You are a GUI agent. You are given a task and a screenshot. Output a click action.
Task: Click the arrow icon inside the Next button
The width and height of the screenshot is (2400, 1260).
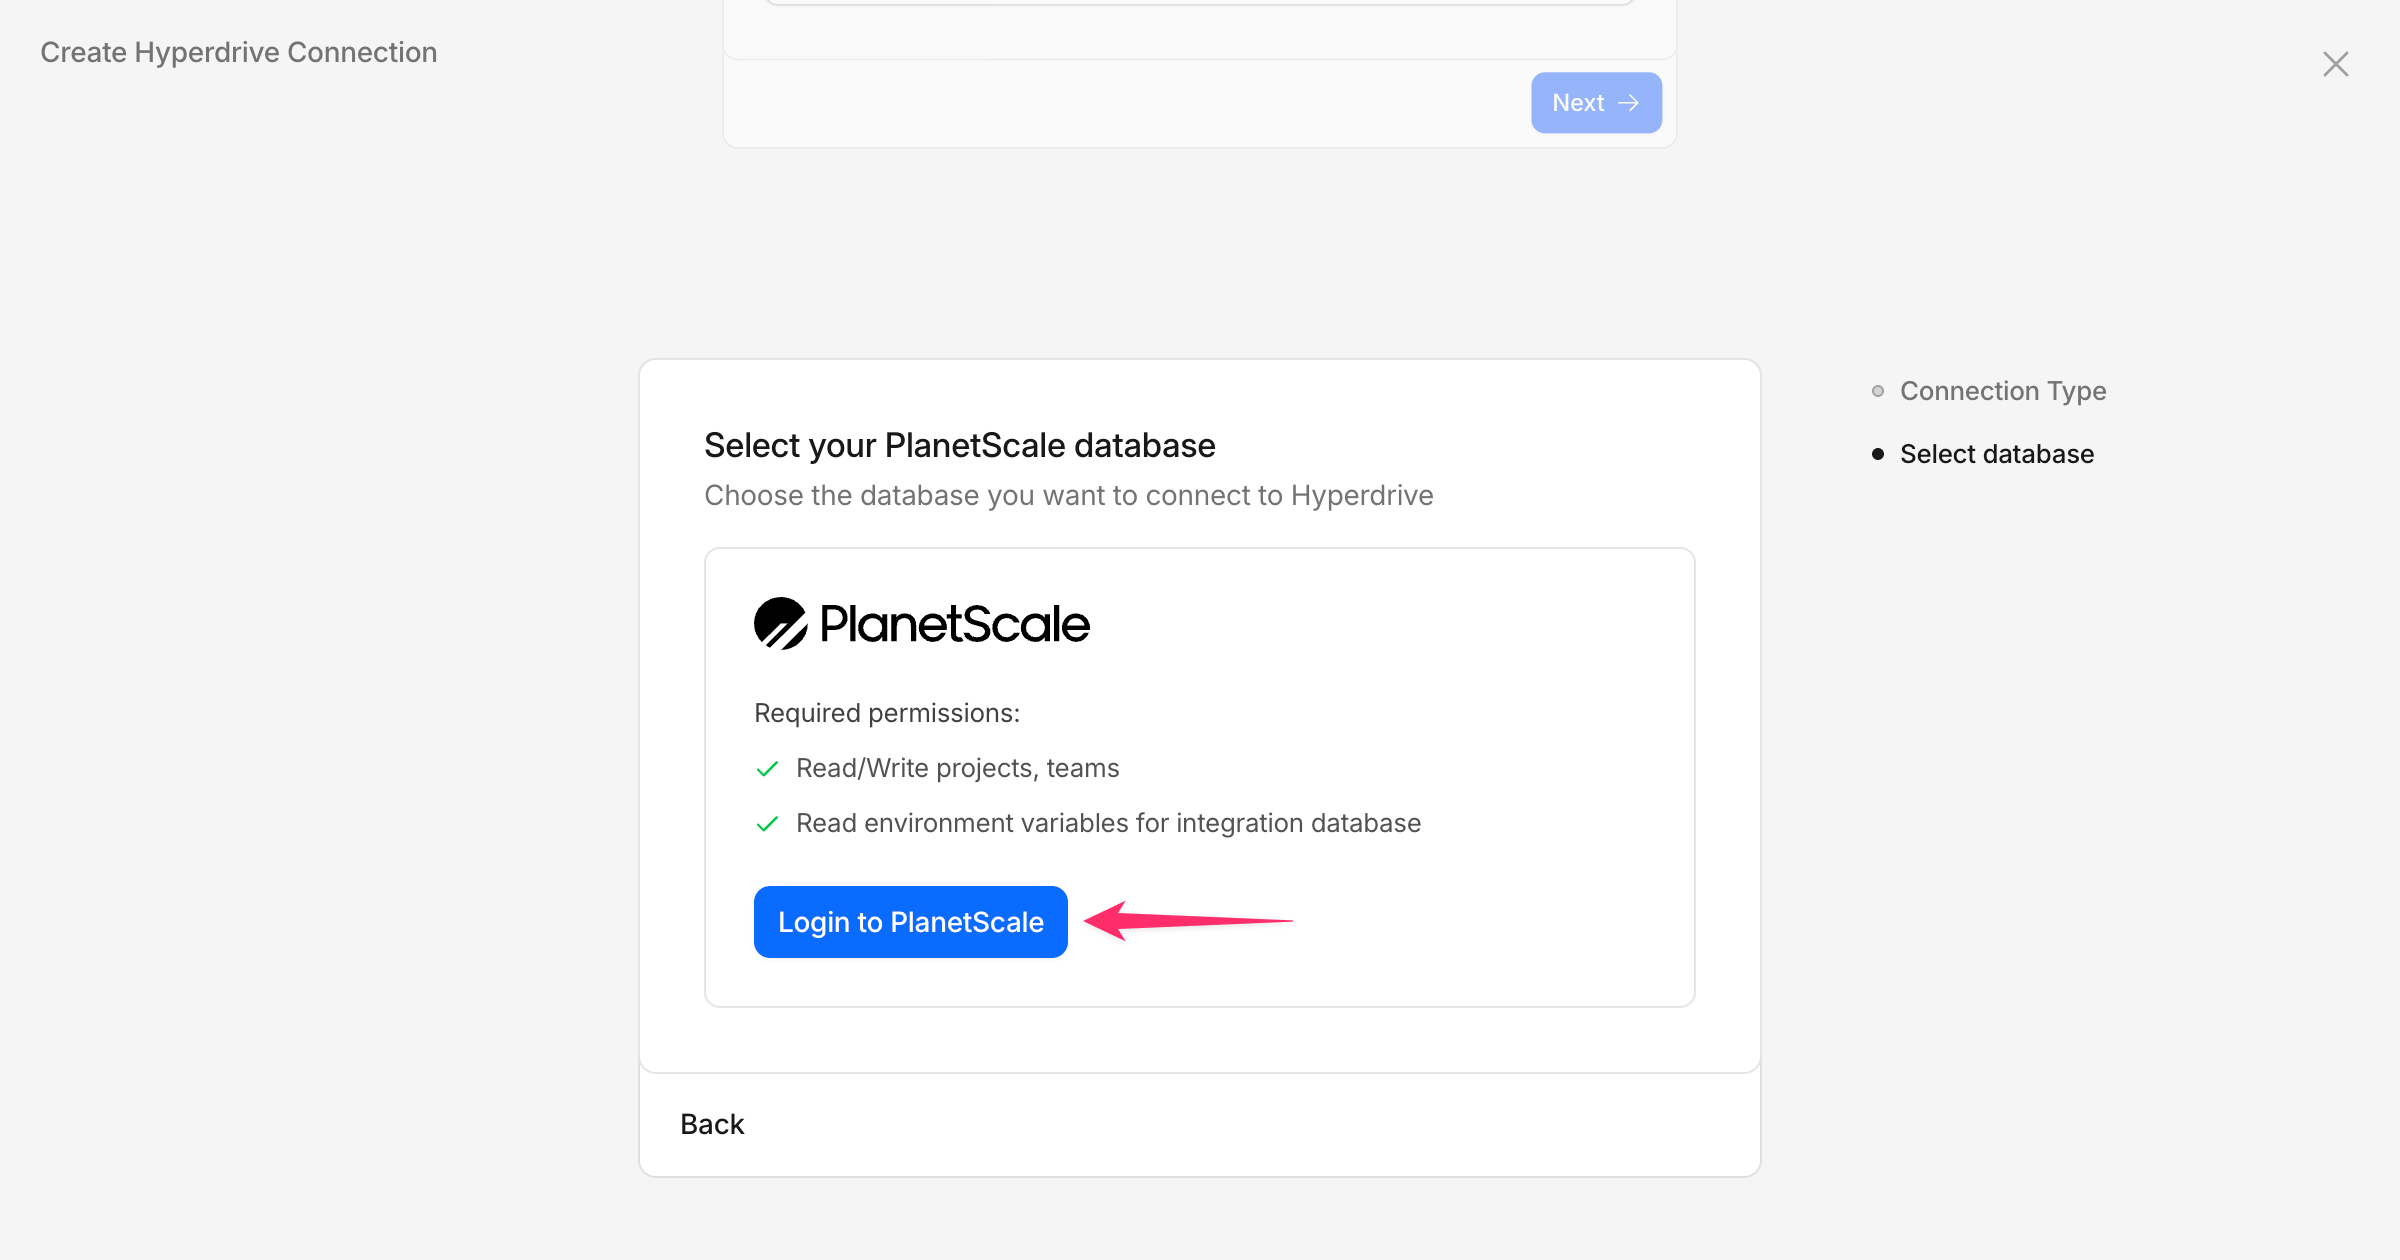(1629, 102)
